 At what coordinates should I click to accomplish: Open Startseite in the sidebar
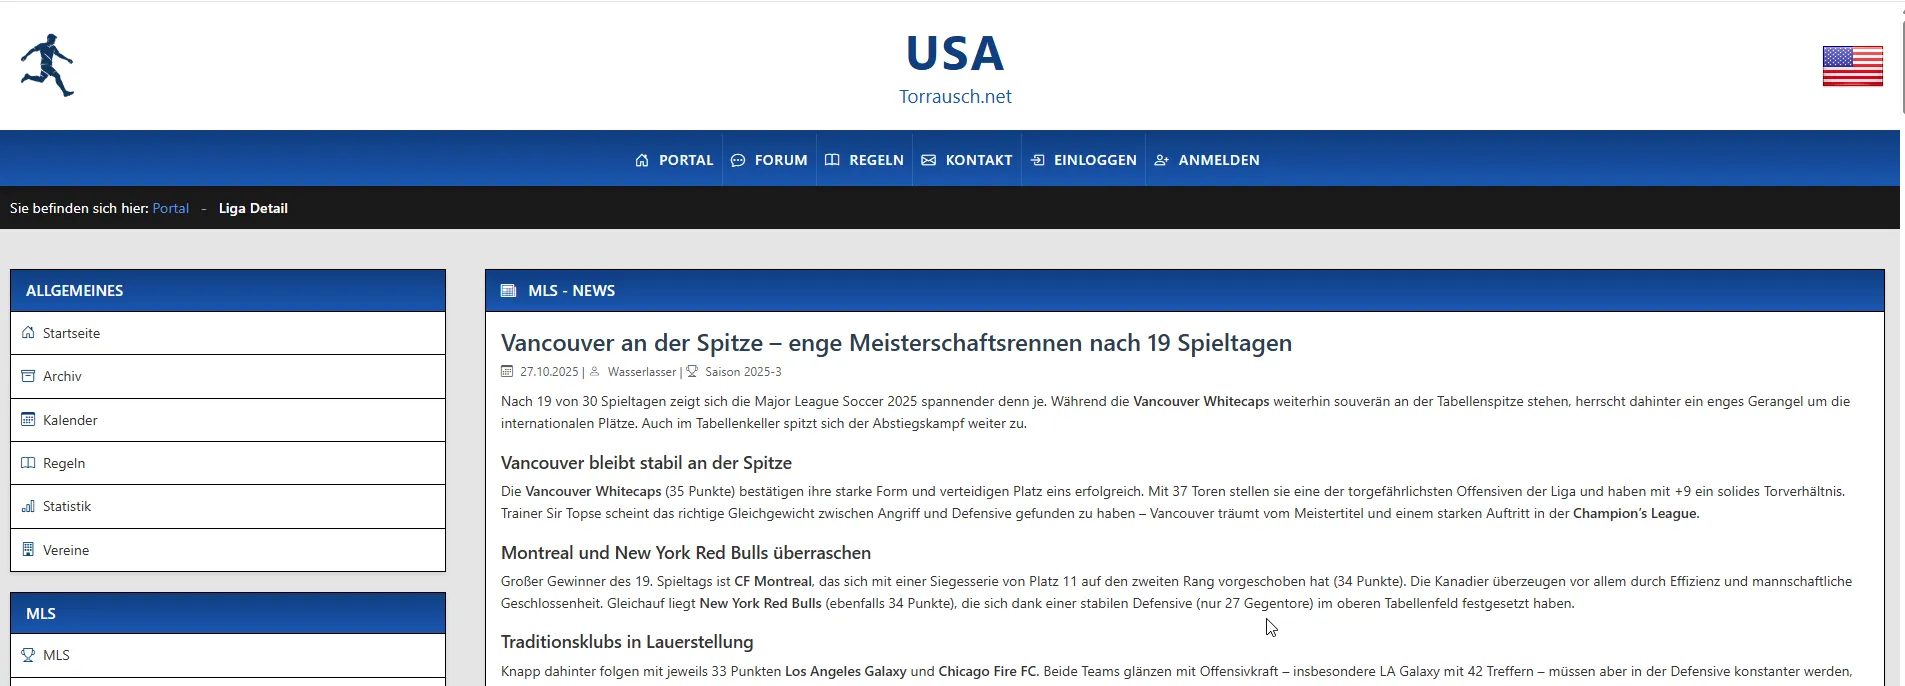(x=228, y=333)
